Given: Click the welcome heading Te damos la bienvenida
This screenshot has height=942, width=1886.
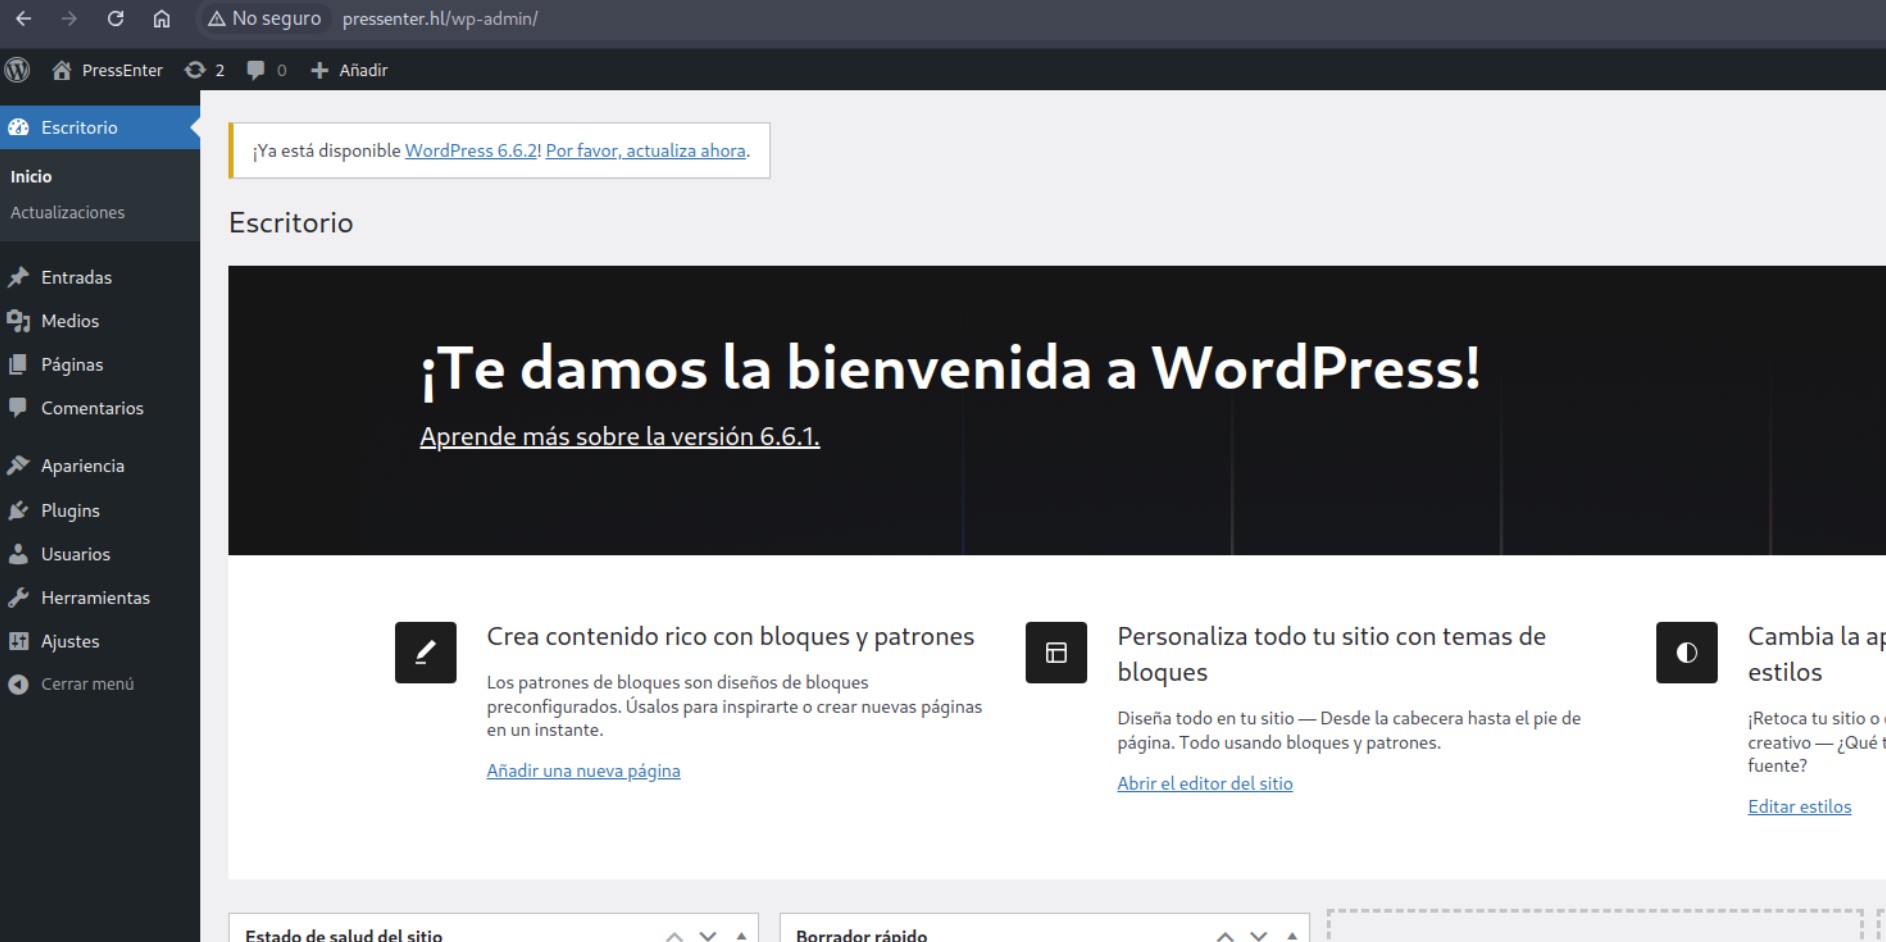Looking at the screenshot, I should tap(950, 369).
